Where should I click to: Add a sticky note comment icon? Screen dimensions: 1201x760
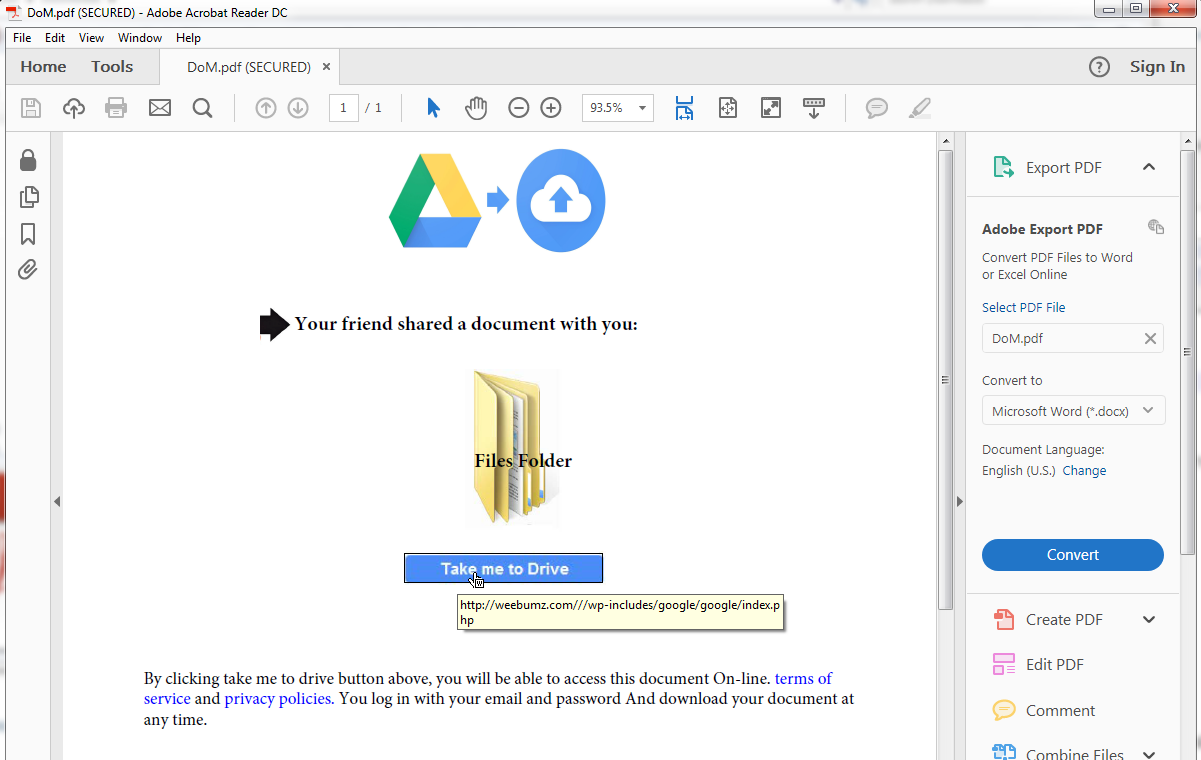pyautogui.click(x=877, y=108)
